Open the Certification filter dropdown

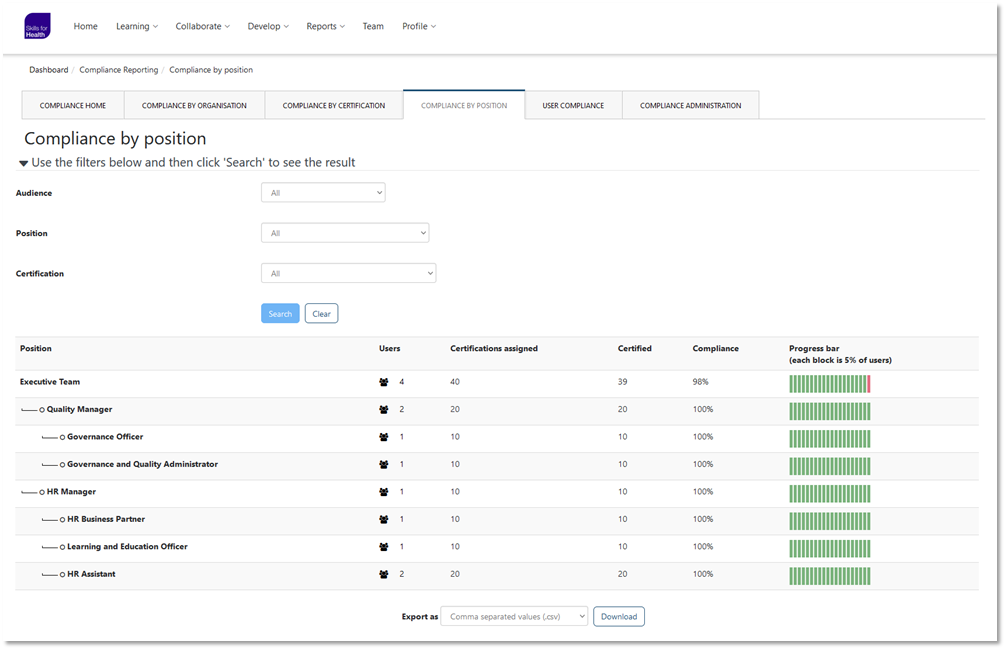point(348,273)
